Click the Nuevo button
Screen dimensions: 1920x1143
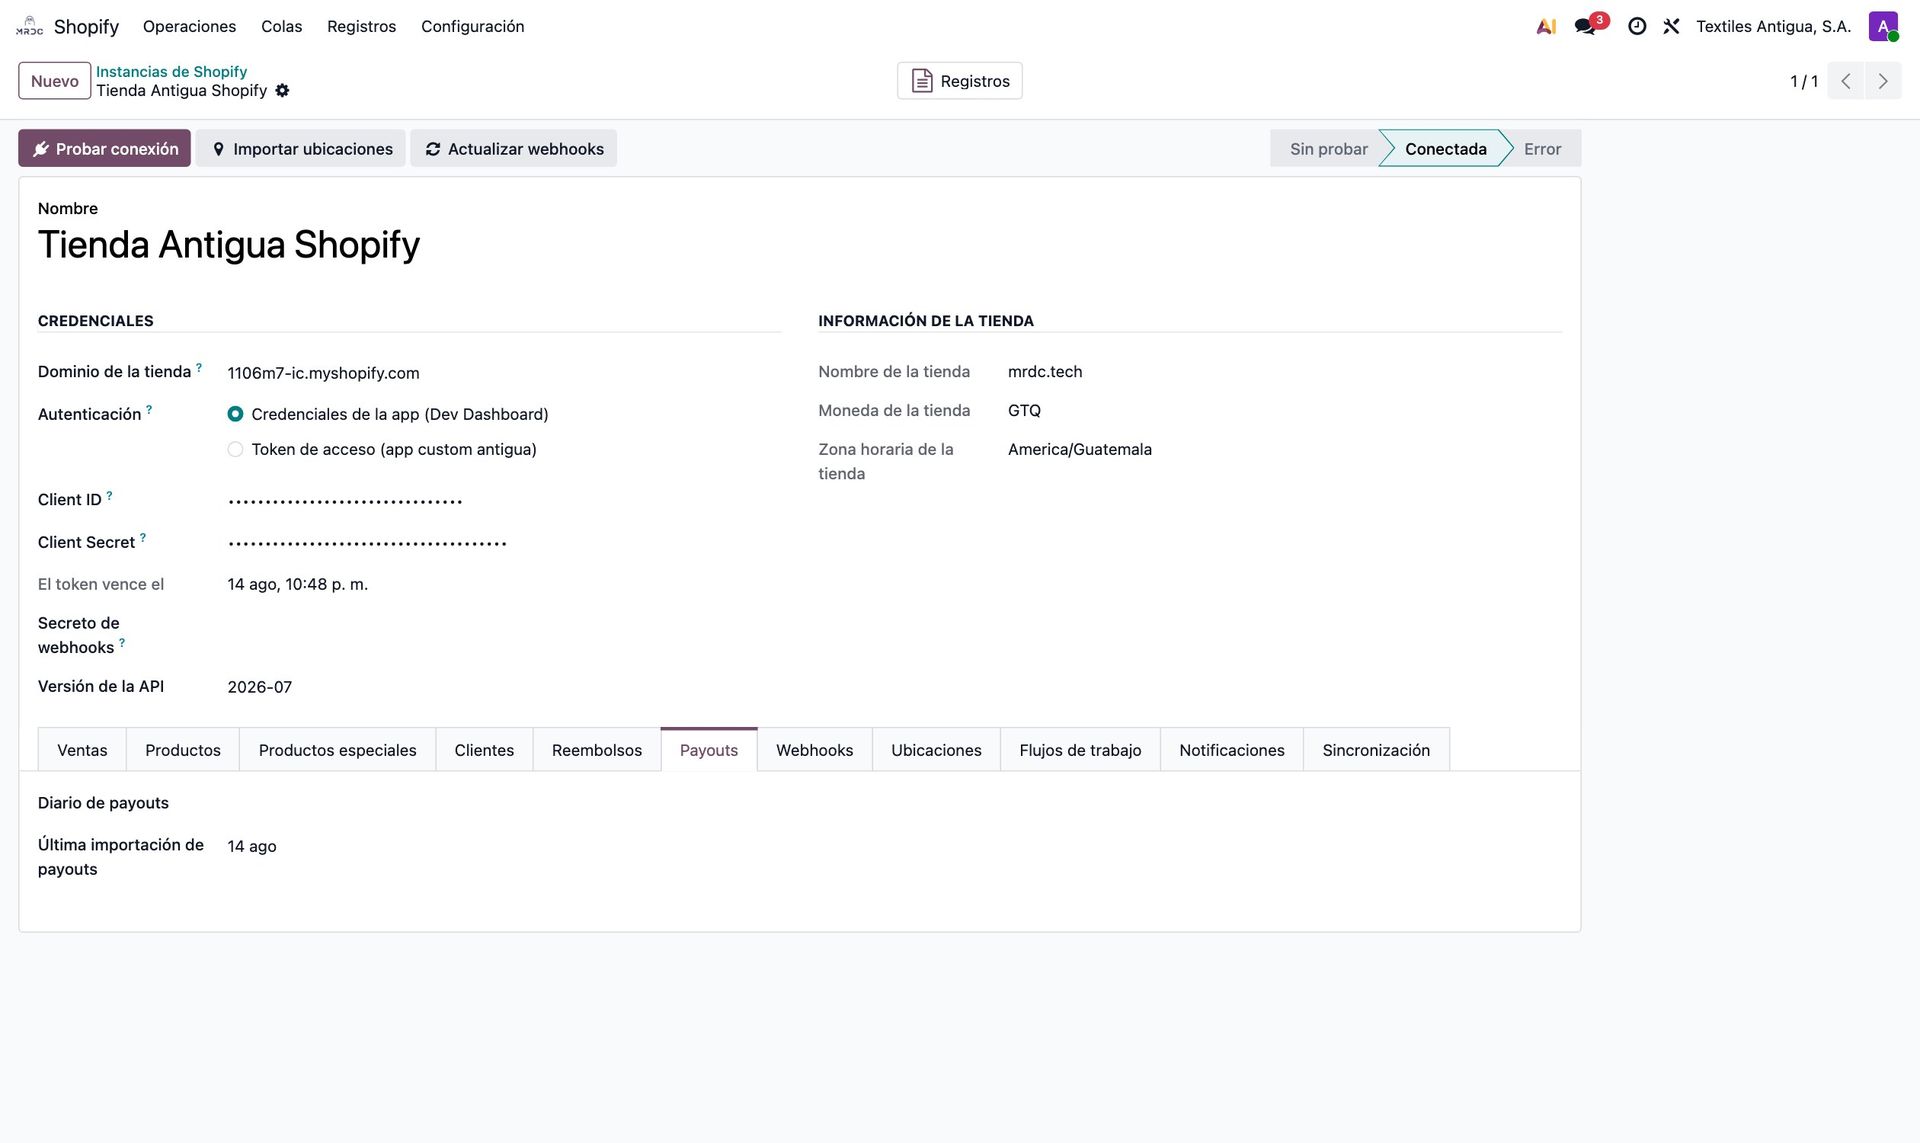(55, 81)
